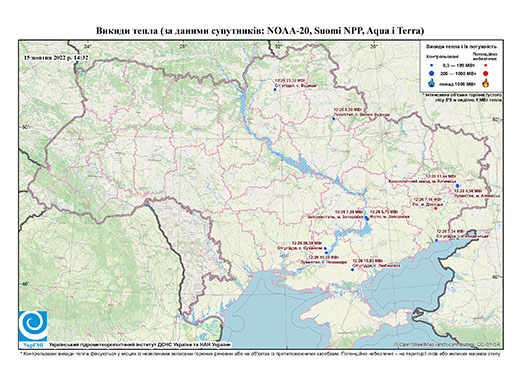Click the large red legend circle

click(x=486, y=73)
